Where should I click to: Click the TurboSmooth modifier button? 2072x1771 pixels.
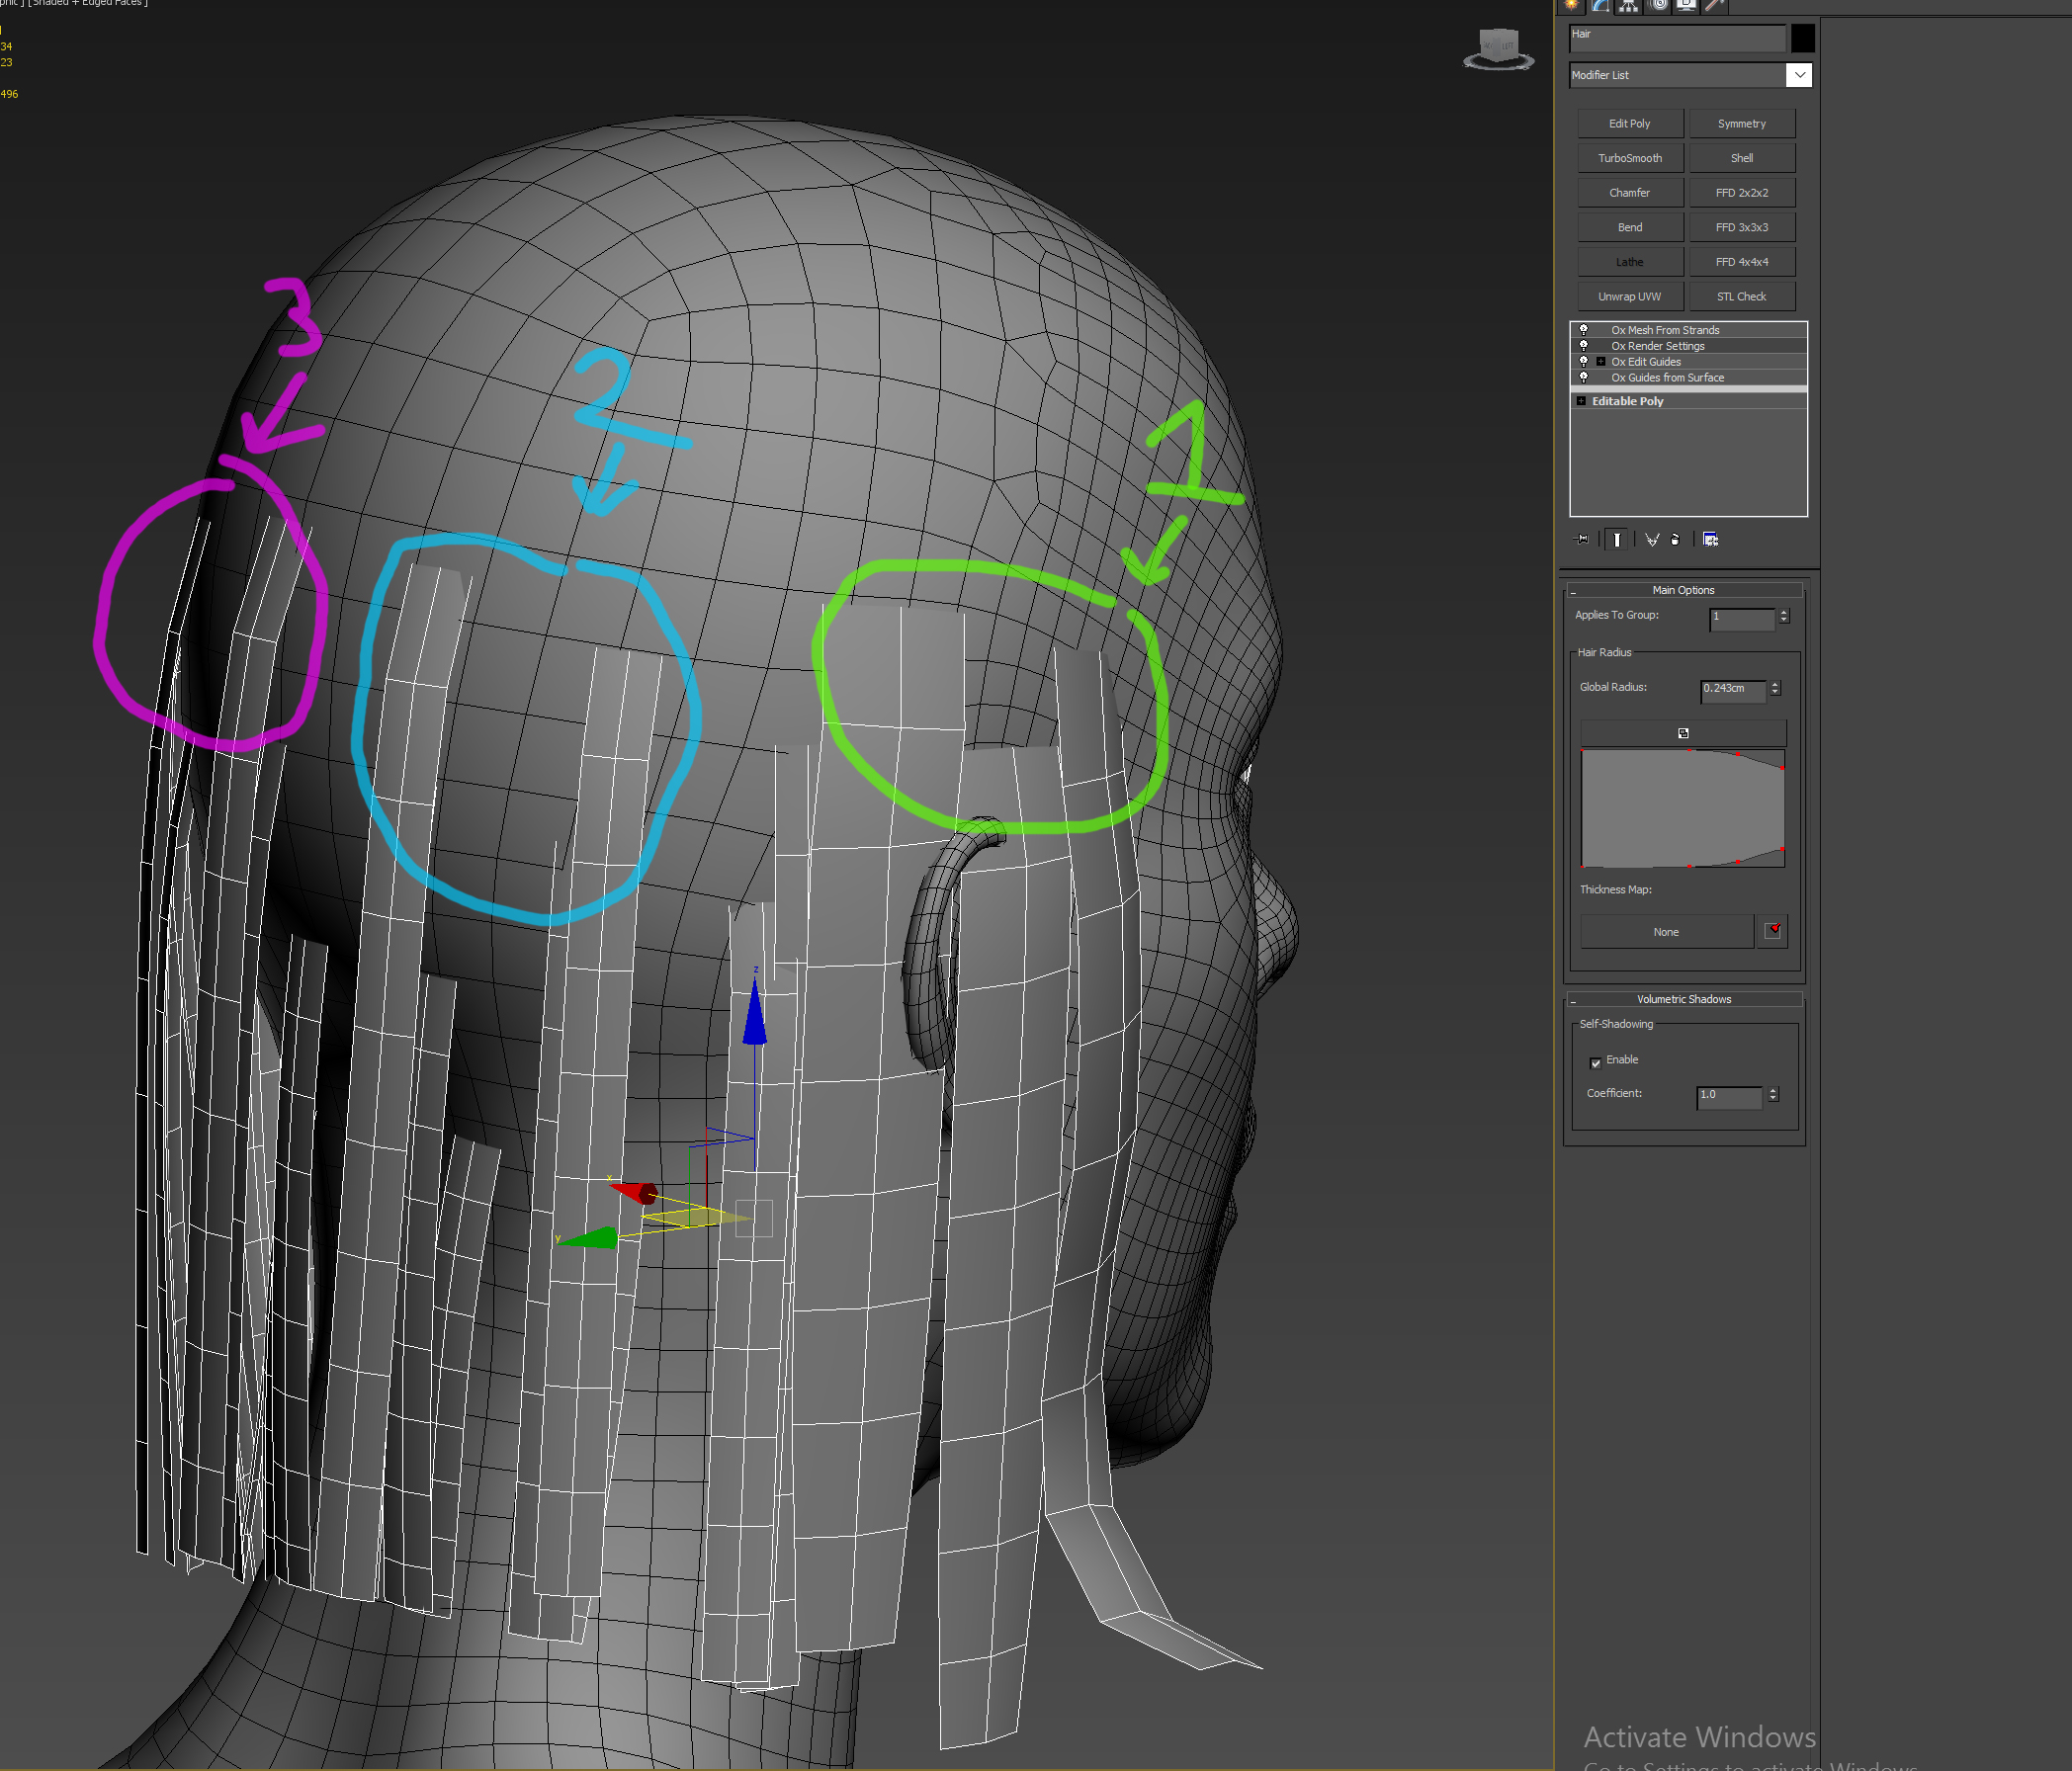pyautogui.click(x=1629, y=158)
